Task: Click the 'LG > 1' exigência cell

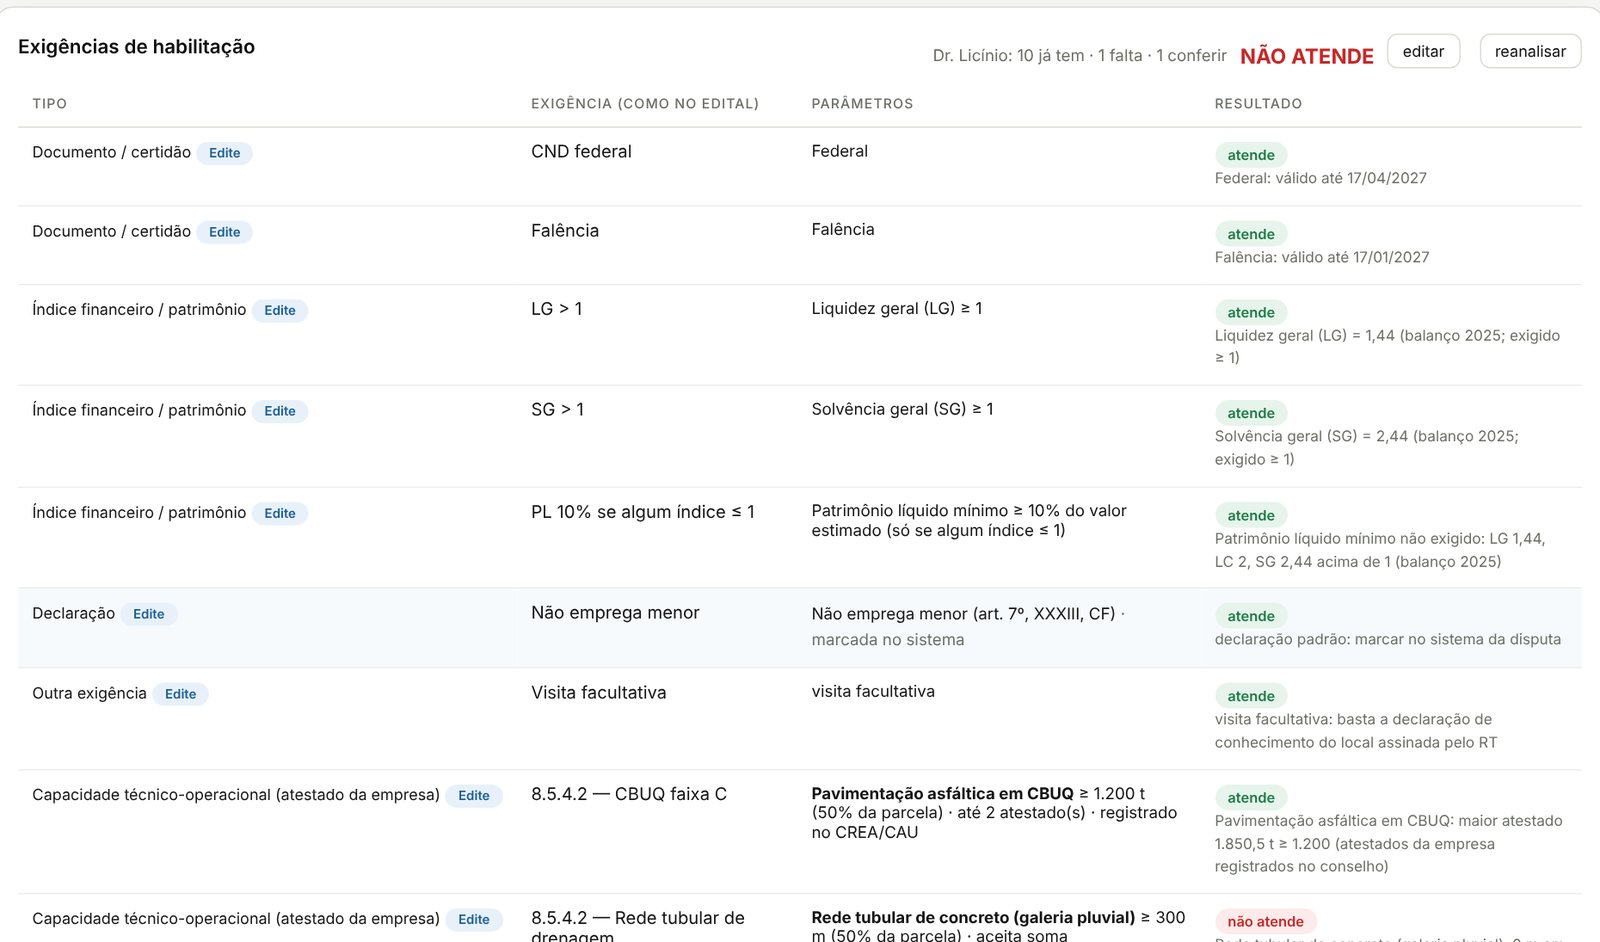Action: (x=556, y=309)
